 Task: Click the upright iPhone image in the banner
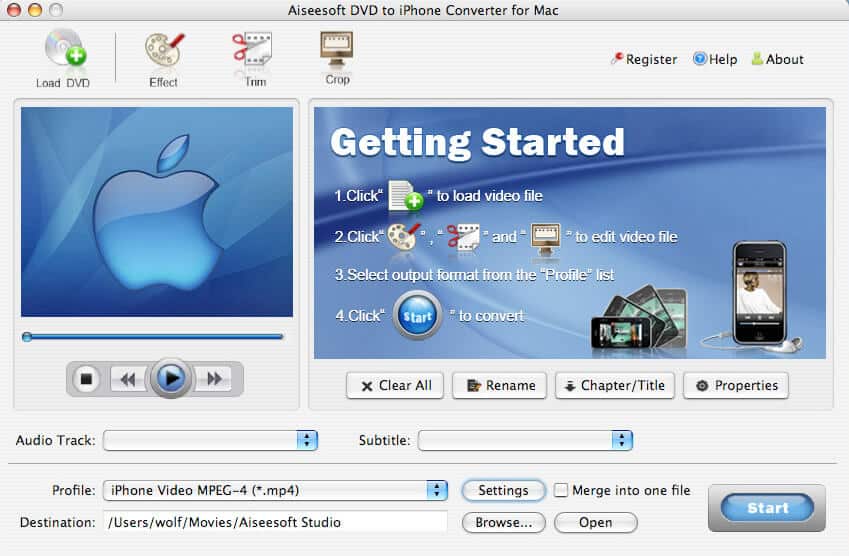point(759,293)
